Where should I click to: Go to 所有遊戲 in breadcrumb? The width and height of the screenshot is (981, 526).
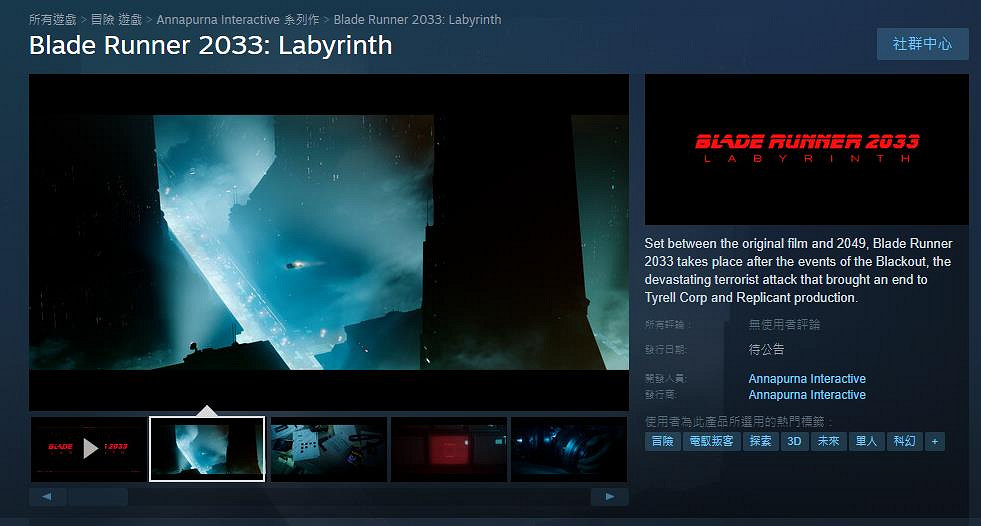pos(53,20)
